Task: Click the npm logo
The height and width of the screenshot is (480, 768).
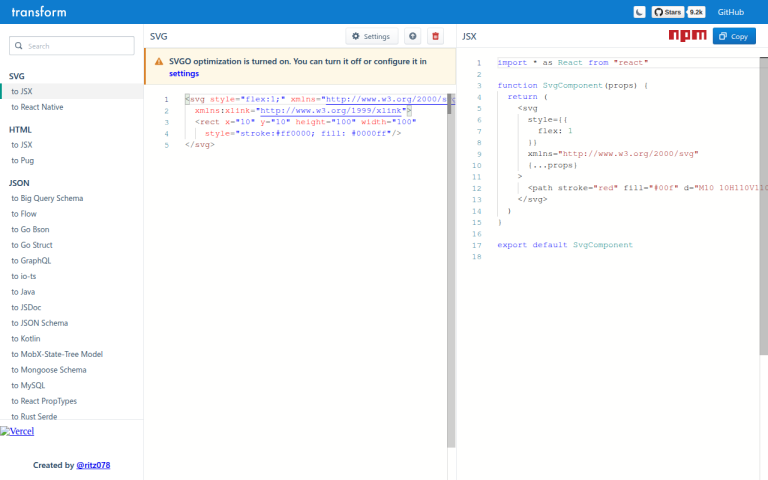Action: pyautogui.click(x=688, y=35)
